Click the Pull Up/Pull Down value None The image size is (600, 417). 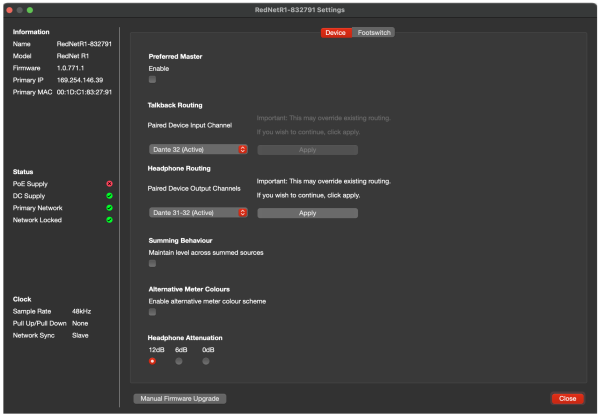80,324
